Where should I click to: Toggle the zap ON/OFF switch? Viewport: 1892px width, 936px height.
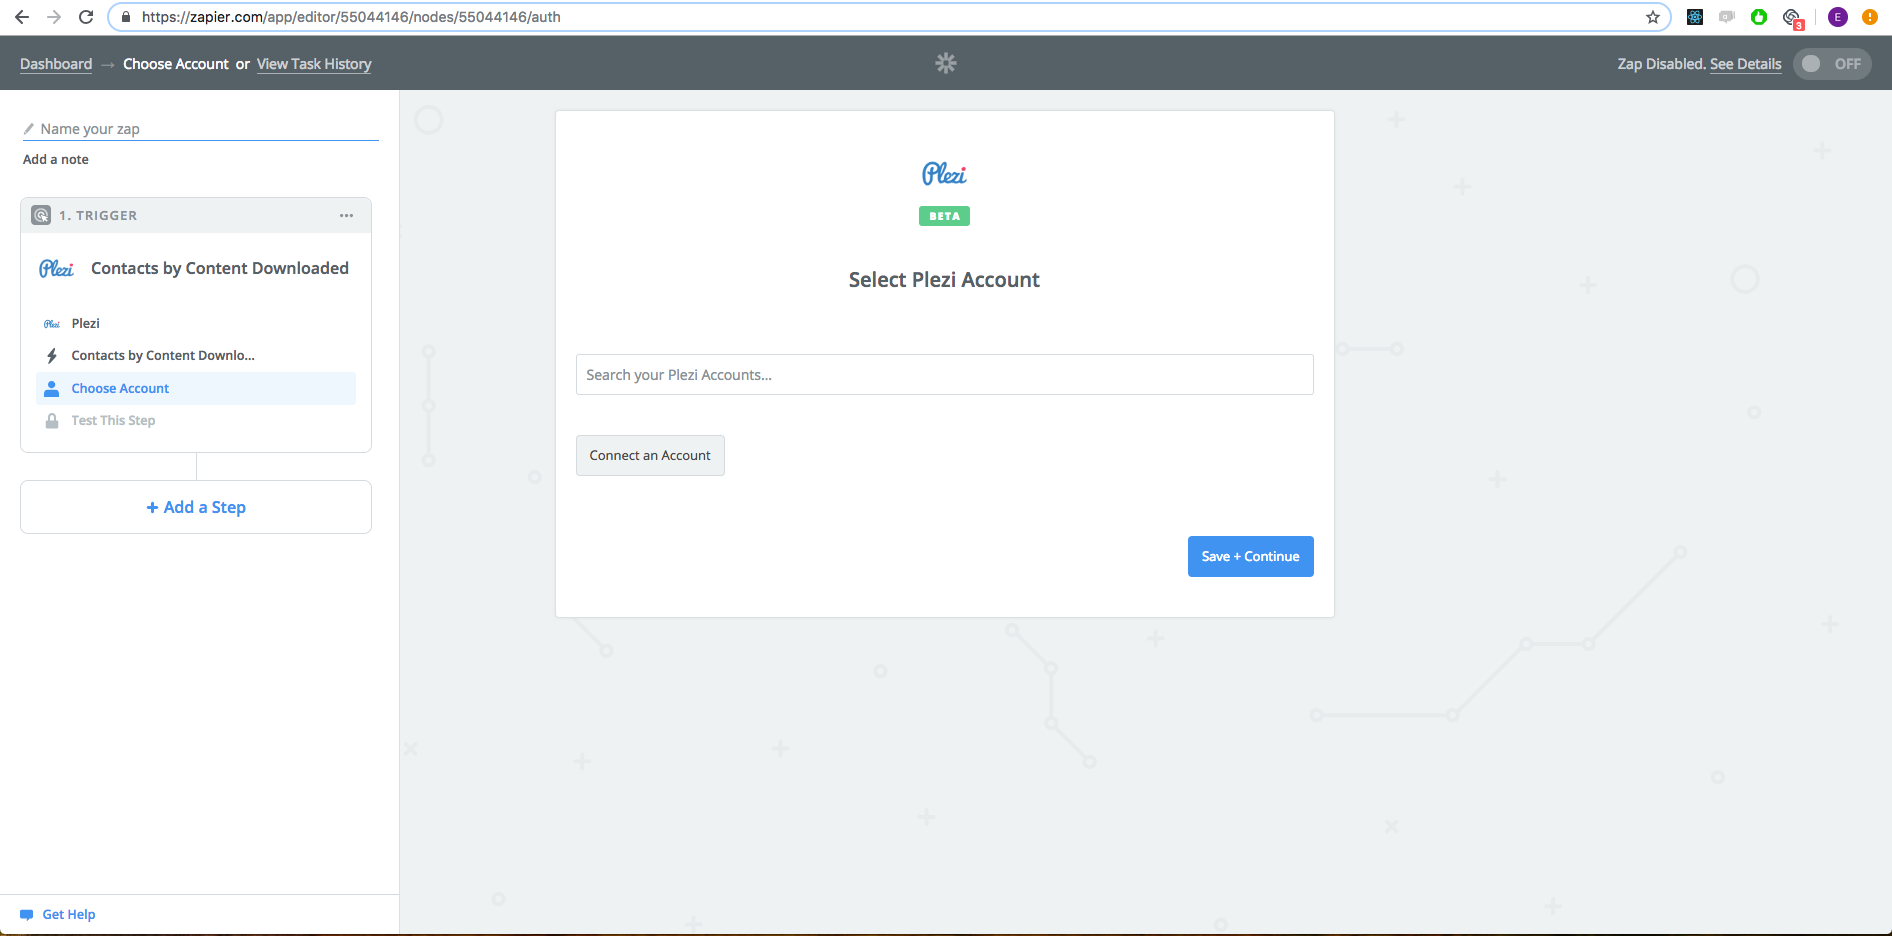coord(1832,64)
